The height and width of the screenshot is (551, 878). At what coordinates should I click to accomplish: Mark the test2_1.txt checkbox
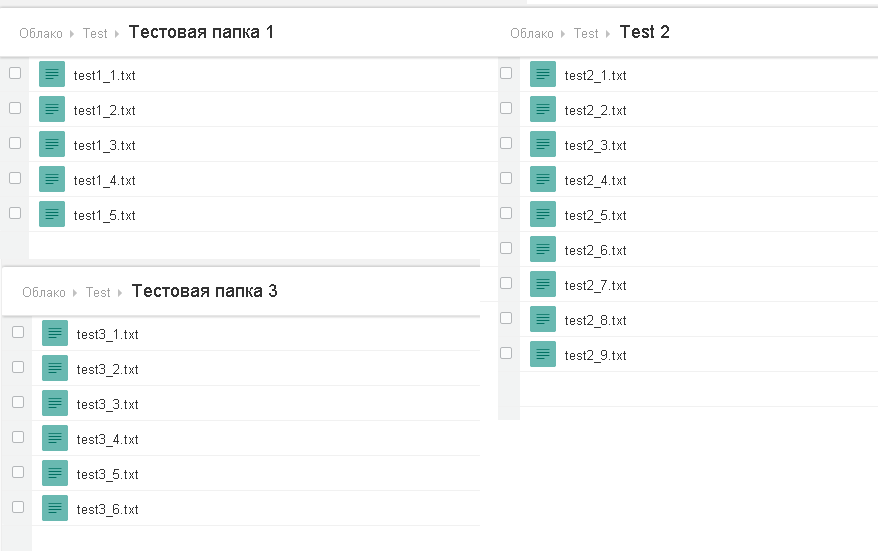click(506, 73)
